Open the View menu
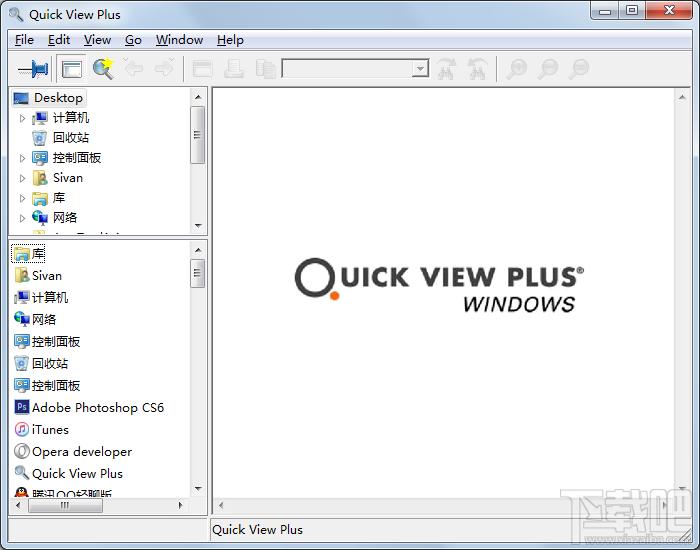700x550 pixels. pyautogui.click(x=97, y=40)
